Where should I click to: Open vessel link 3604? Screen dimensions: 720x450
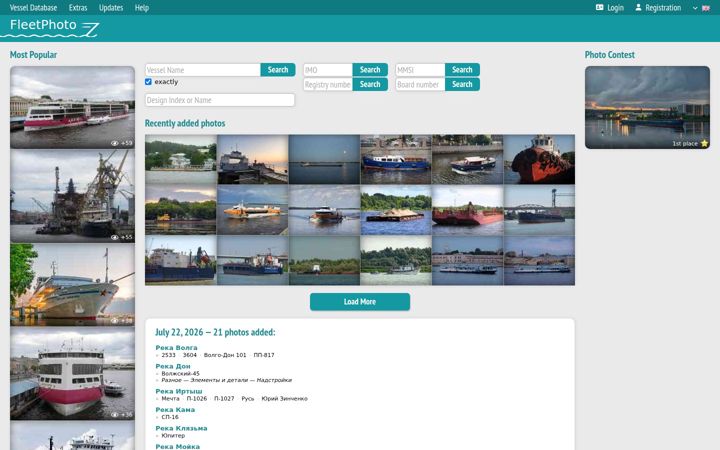click(x=190, y=355)
